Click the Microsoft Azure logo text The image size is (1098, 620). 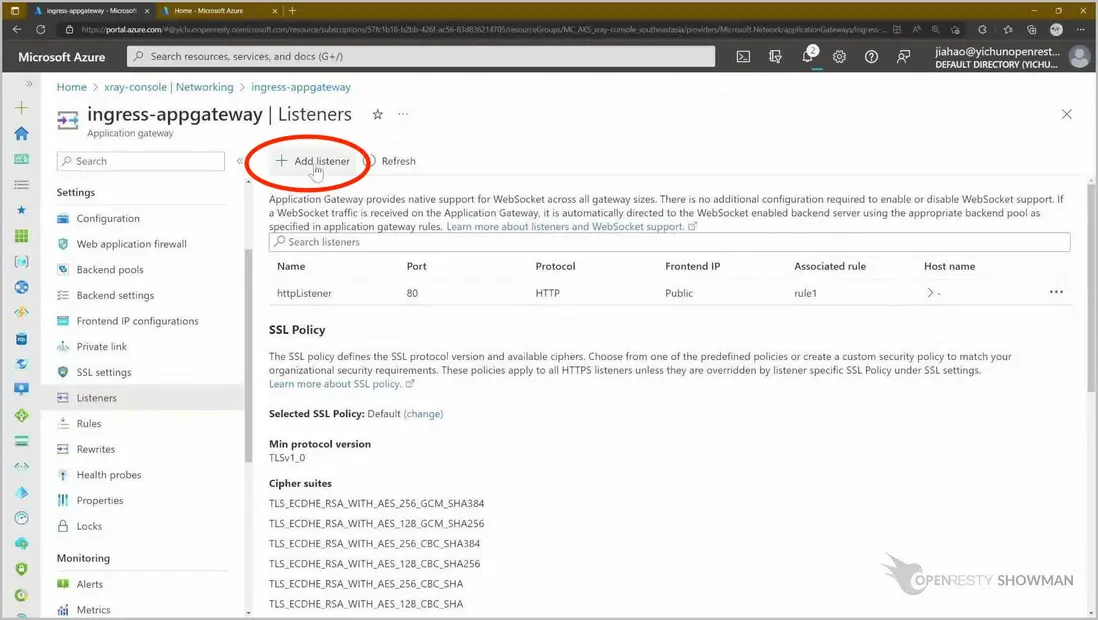(62, 57)
